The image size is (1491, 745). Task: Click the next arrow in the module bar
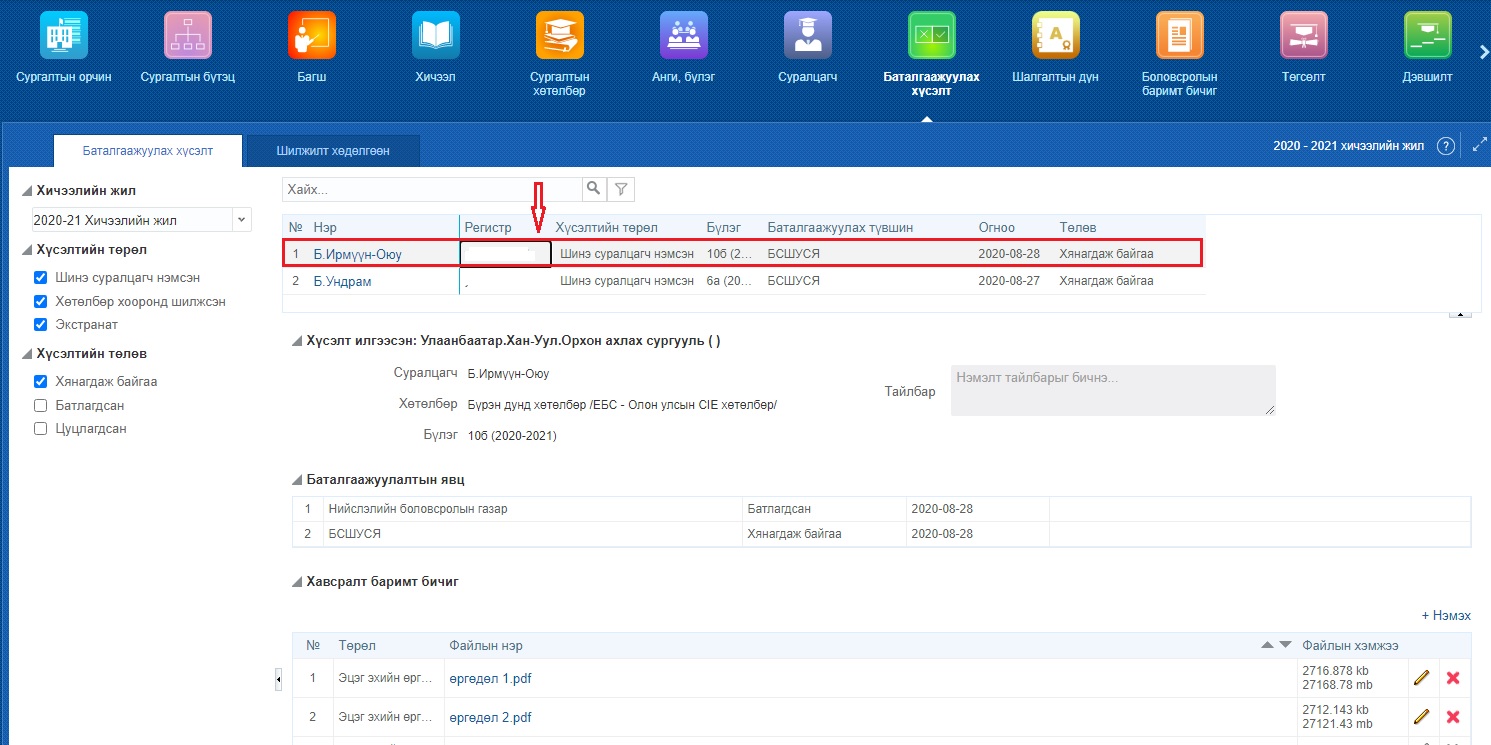pyautogui.click(x=1483, y=52)
